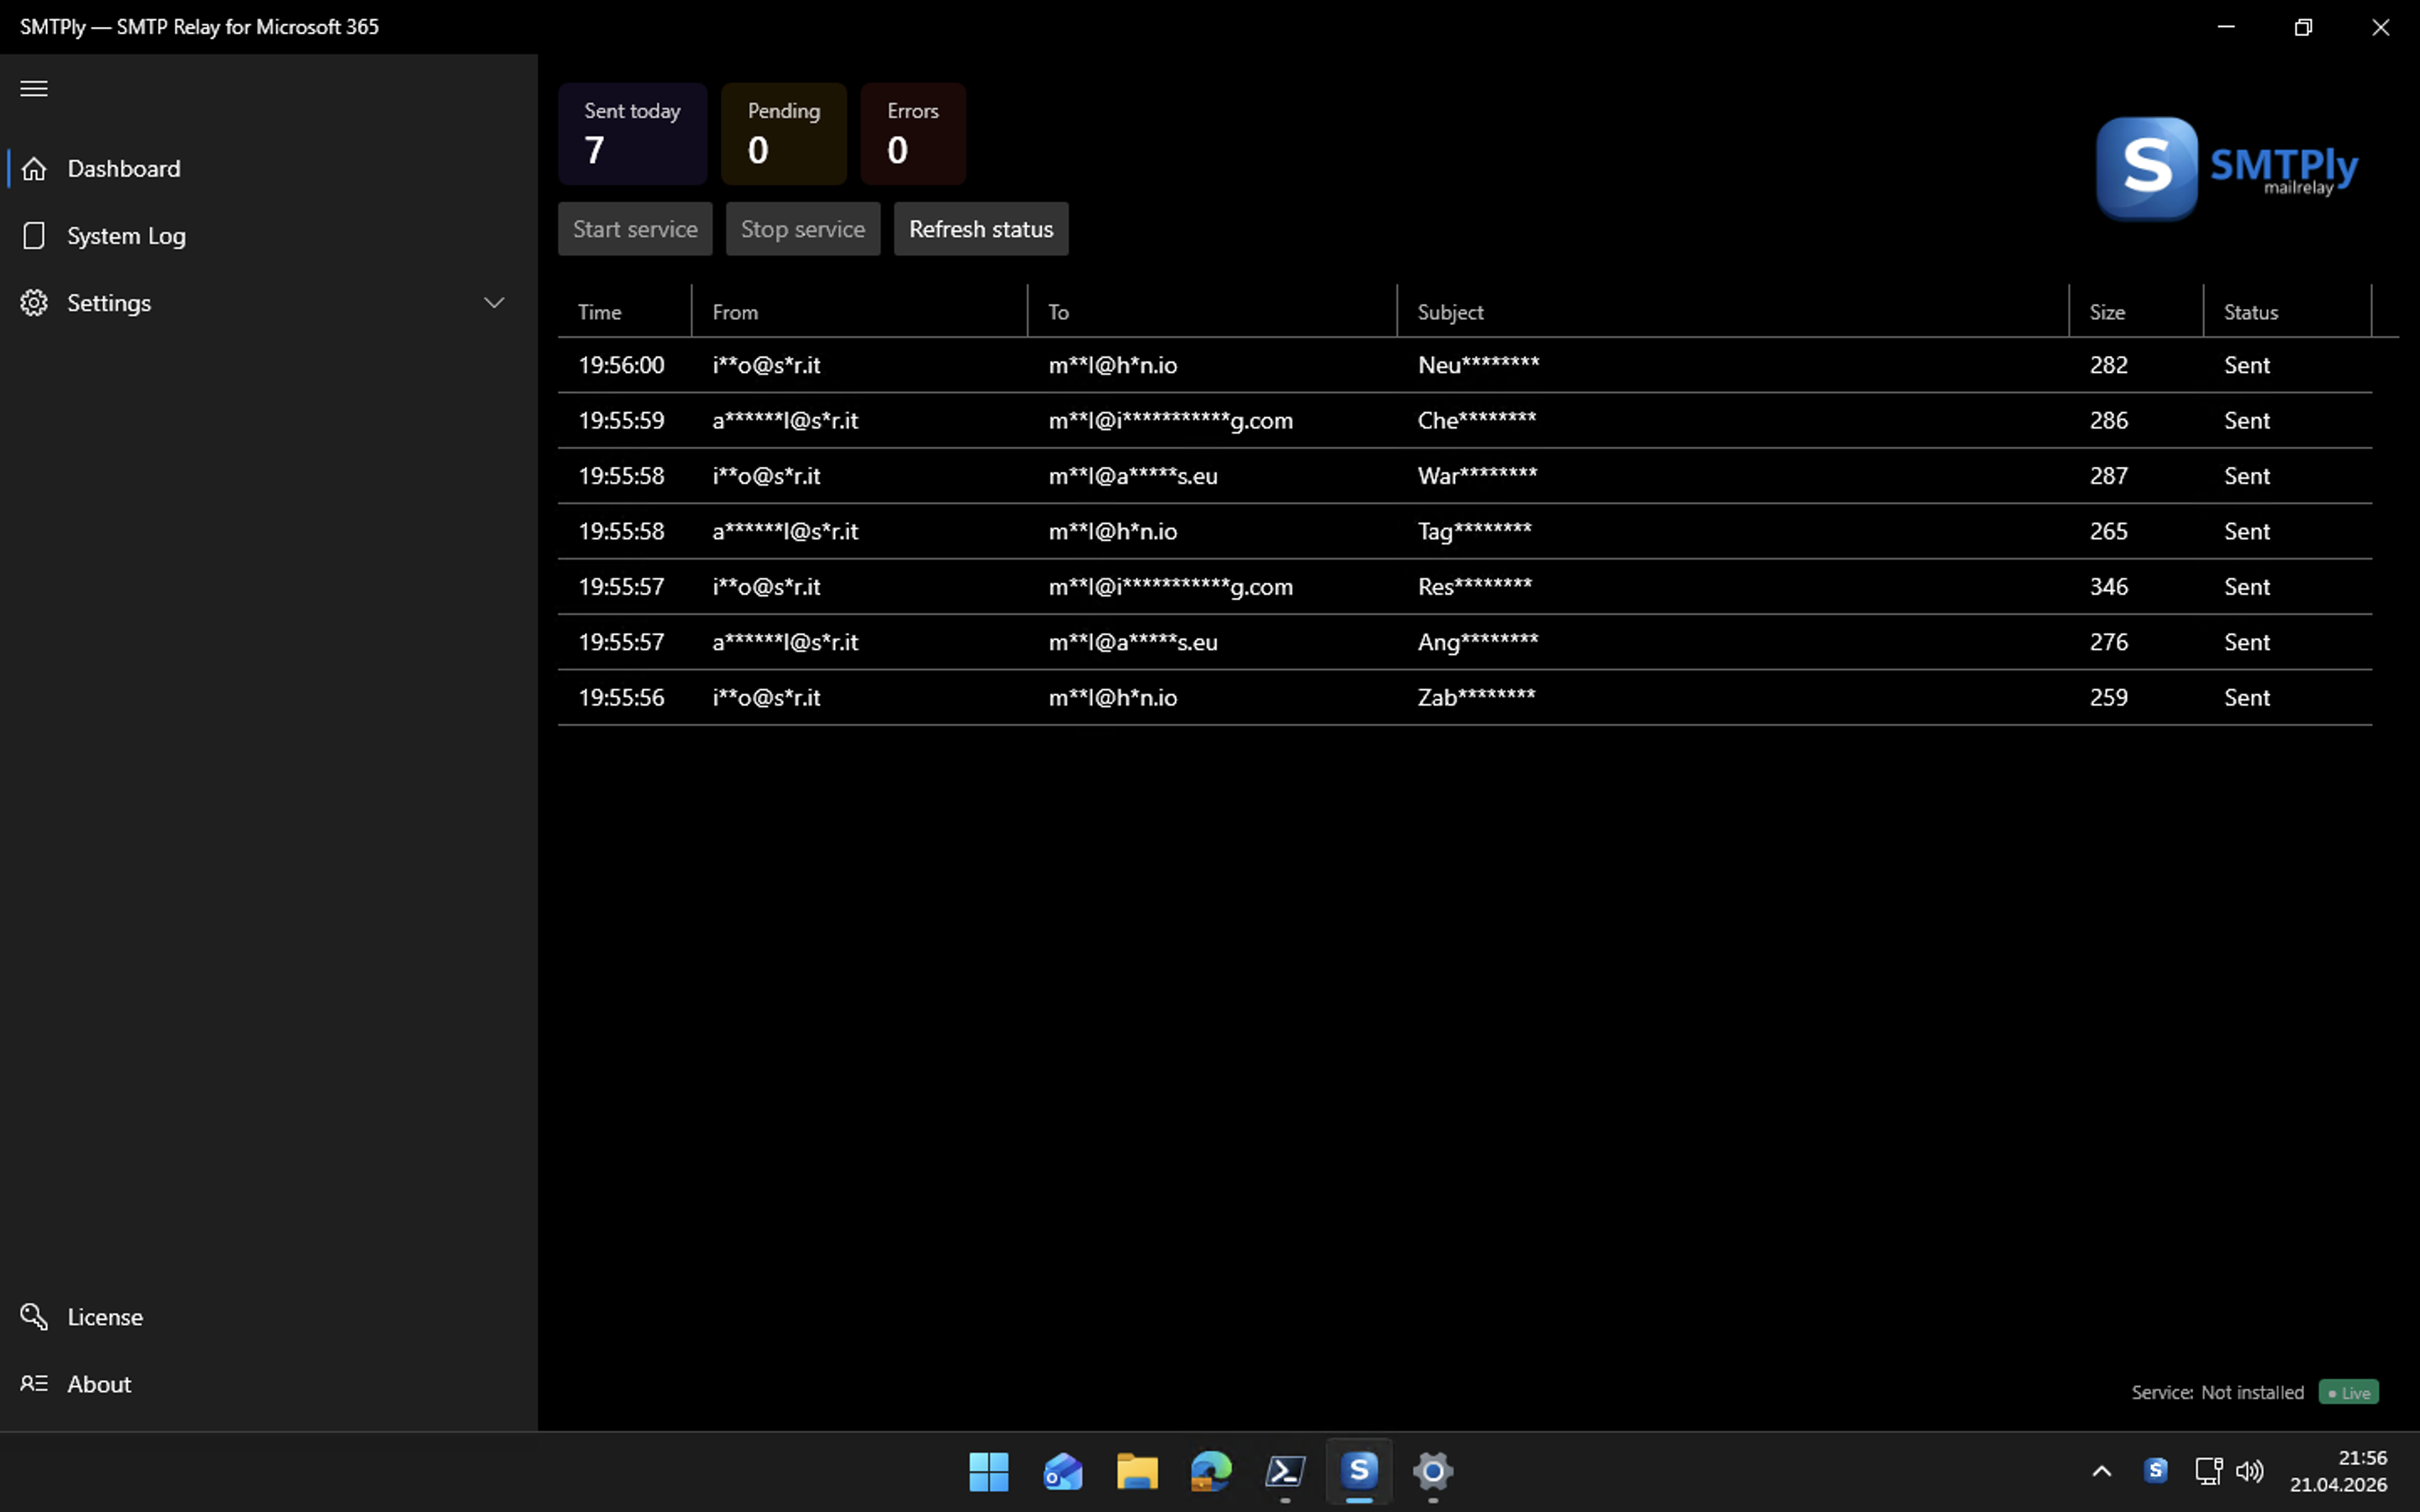The image size is (2420, 1512).
Task: Click the Start service button
Action: pyautogui.click(x=635, y=228)
